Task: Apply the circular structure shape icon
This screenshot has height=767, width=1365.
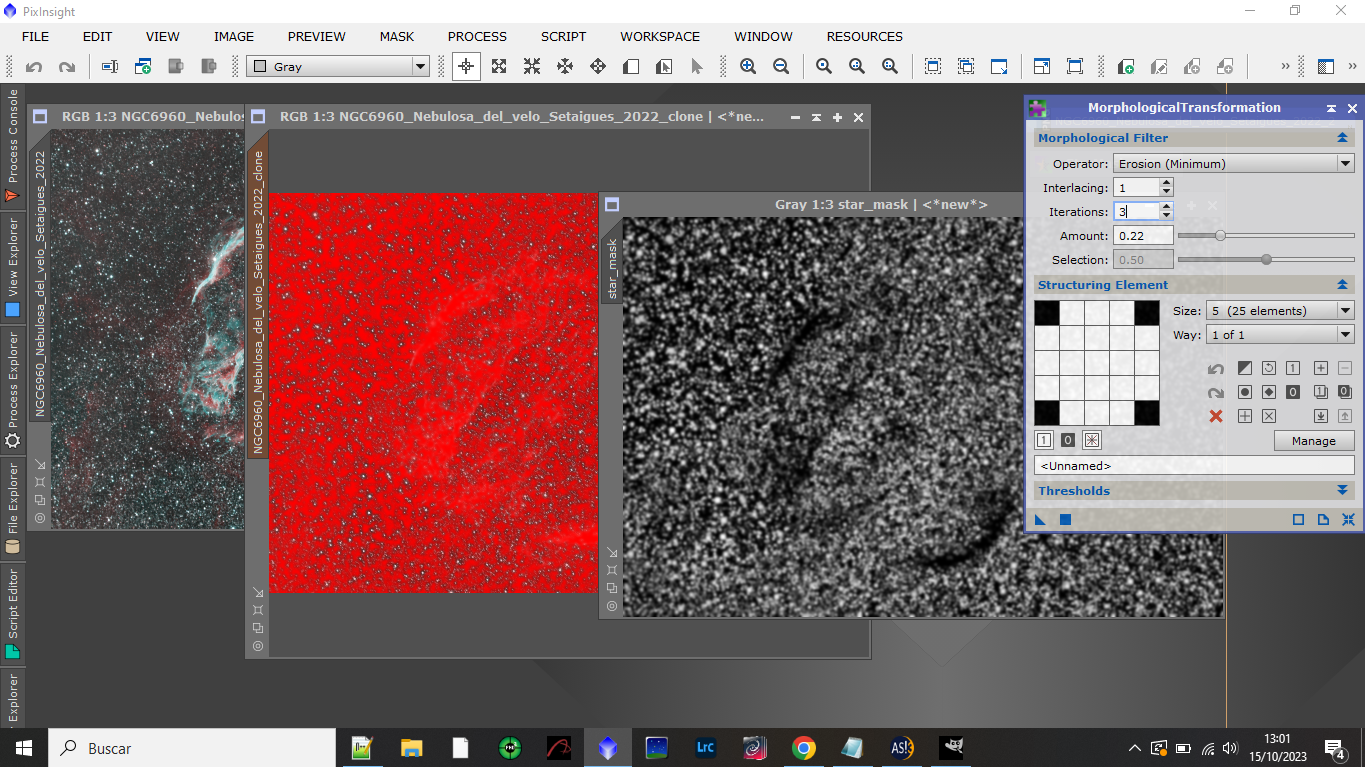Action: pos(1245,392)
